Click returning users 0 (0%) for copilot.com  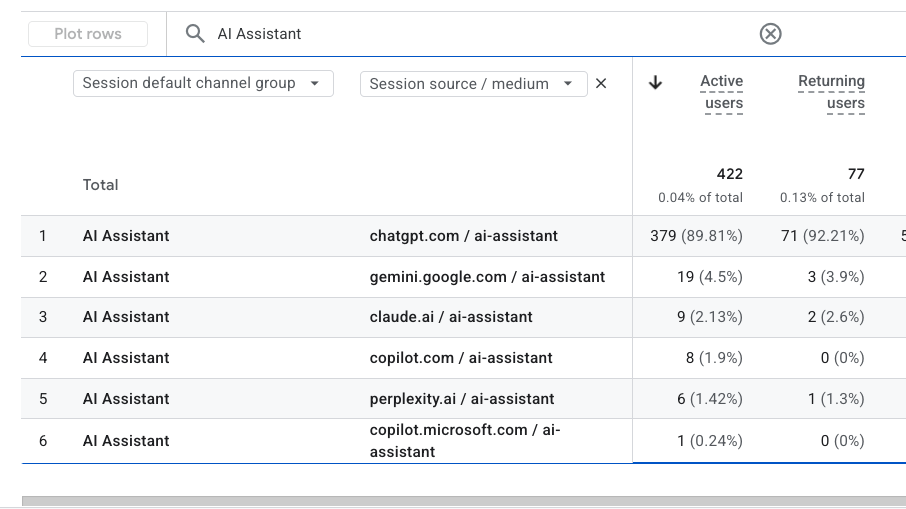[x=842, y=358]
